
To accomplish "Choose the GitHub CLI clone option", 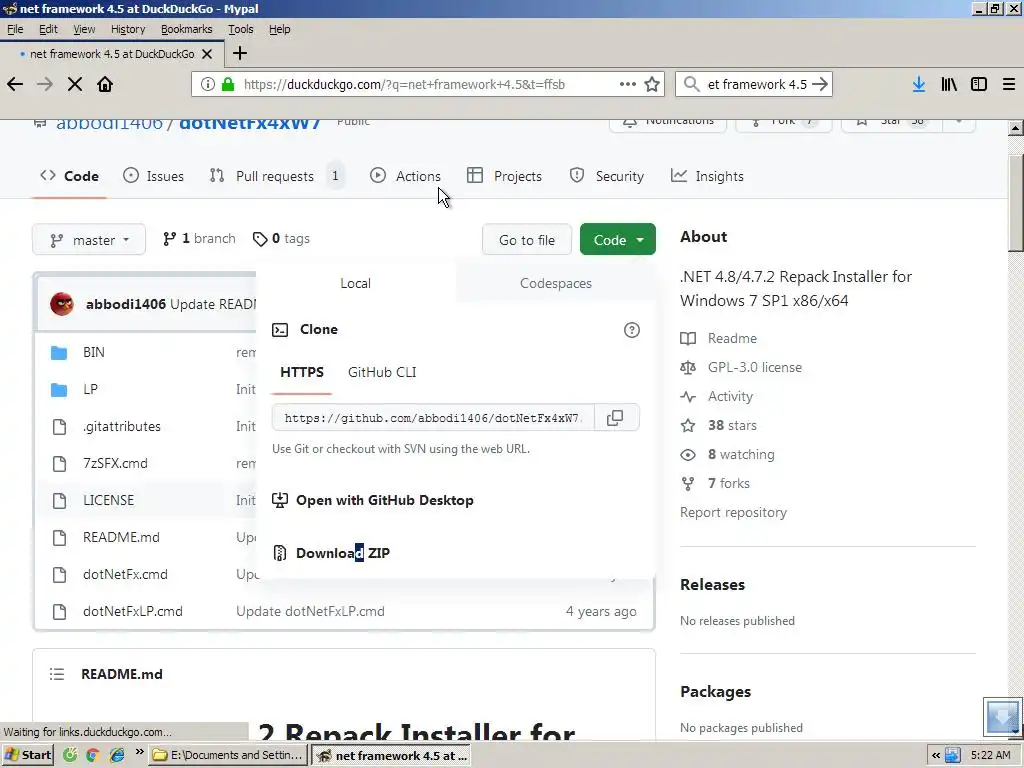I will point(382,372).
